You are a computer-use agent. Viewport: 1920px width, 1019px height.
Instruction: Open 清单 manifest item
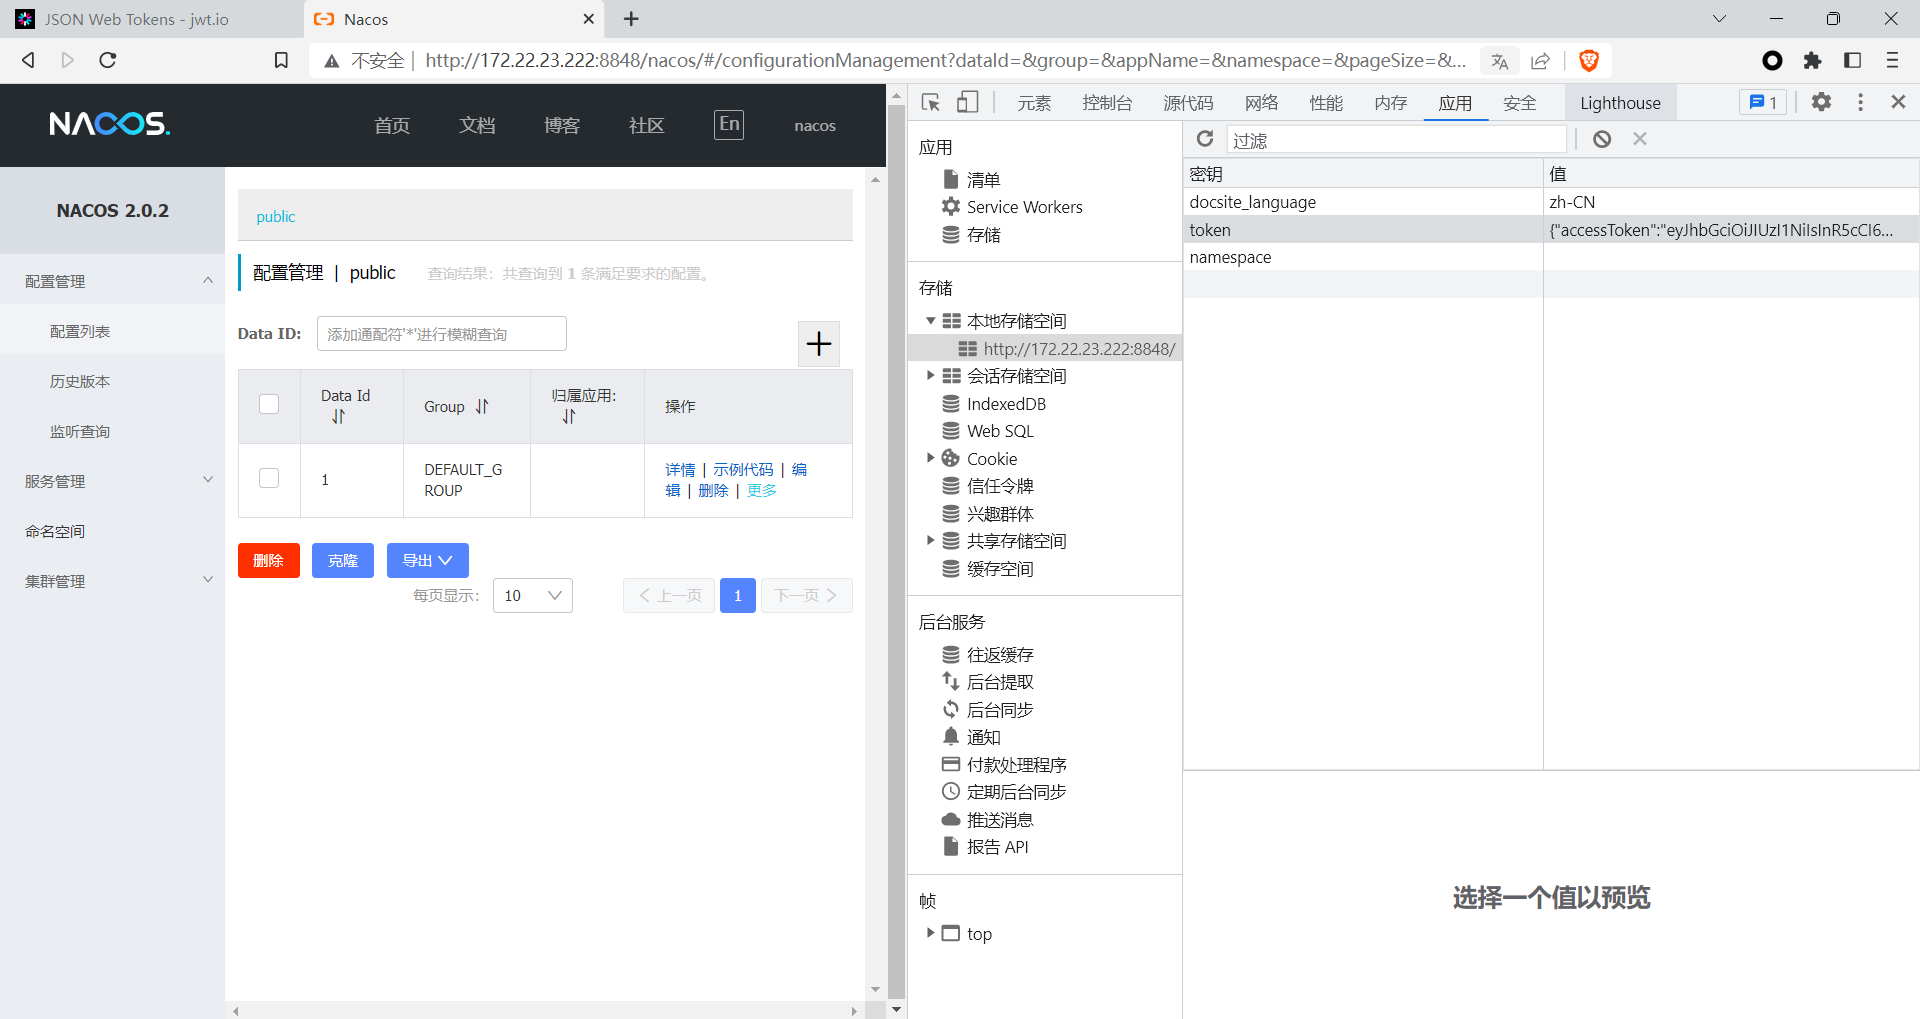(x=971, y=180)
